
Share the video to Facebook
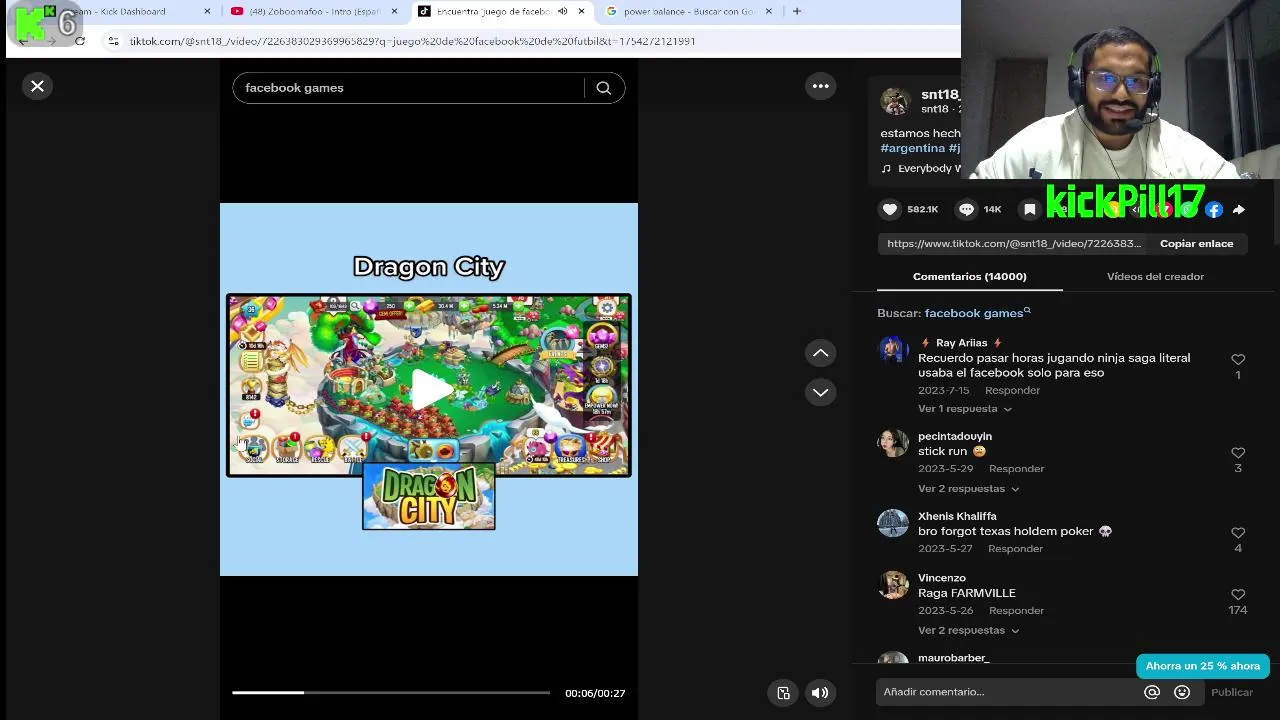point(1214,209)
